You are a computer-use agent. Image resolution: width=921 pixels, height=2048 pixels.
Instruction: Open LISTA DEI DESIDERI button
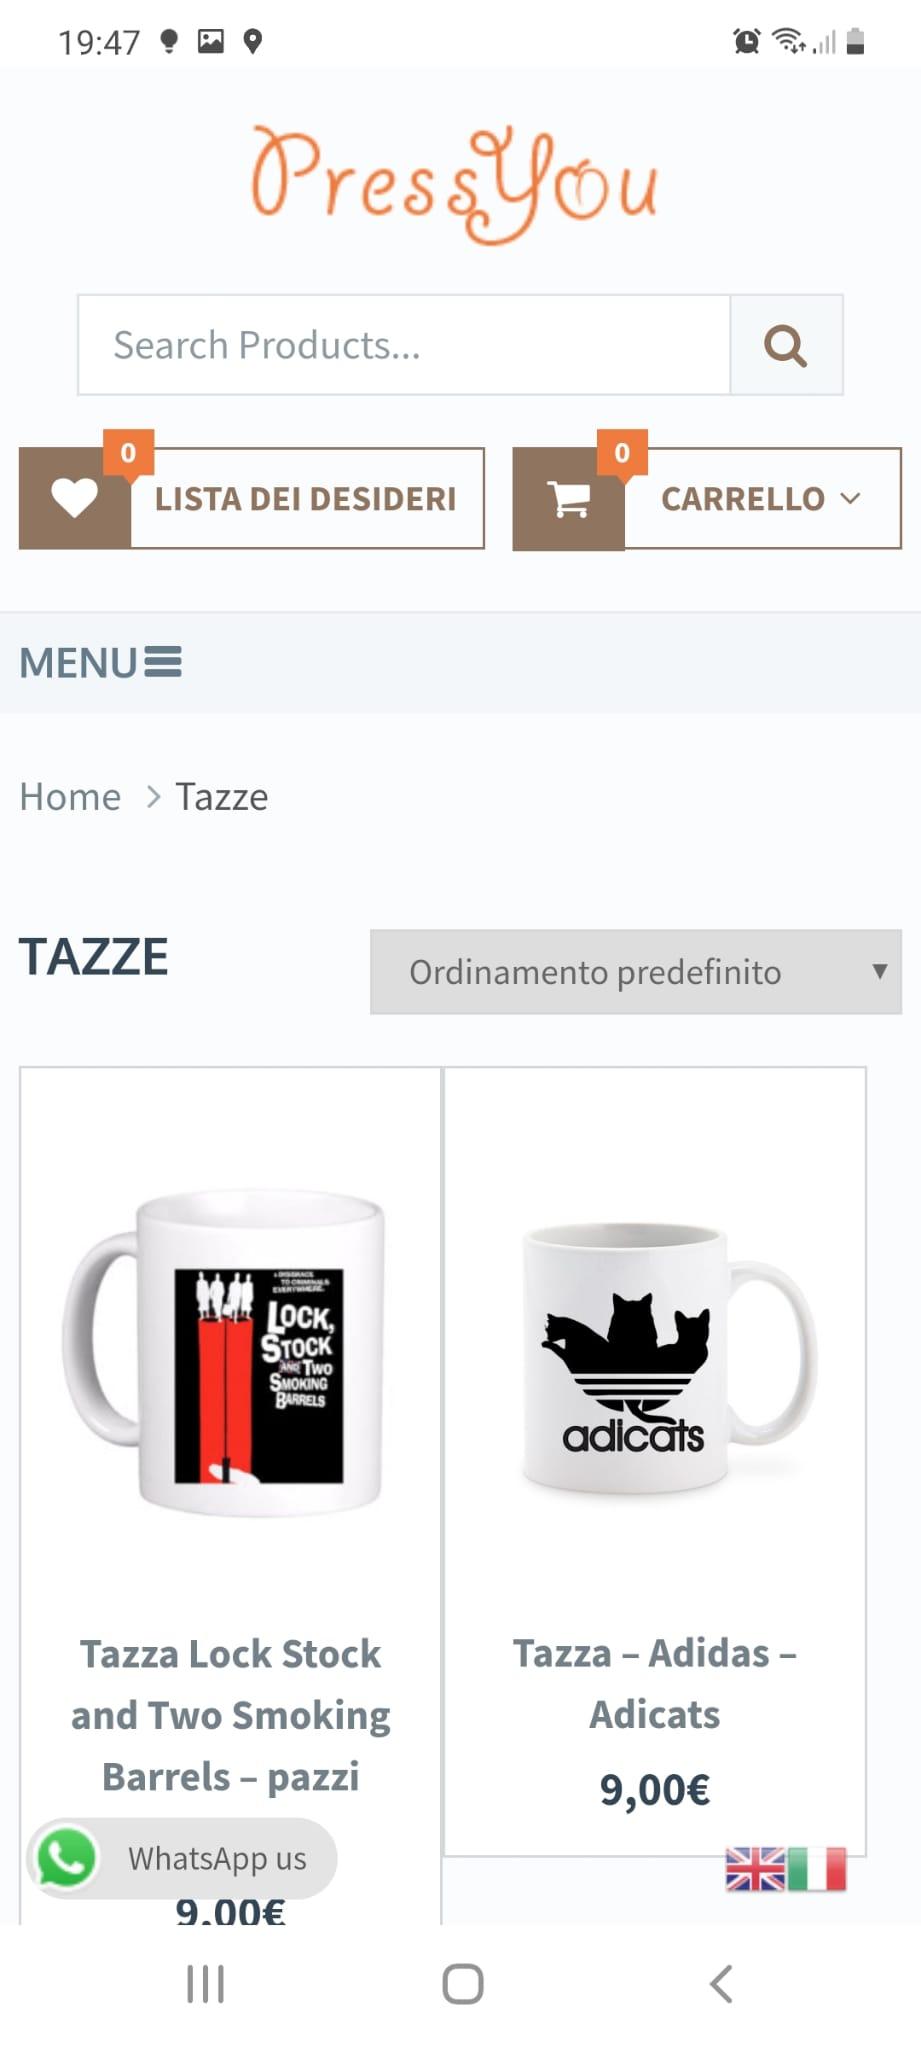(x=306, y=498)
